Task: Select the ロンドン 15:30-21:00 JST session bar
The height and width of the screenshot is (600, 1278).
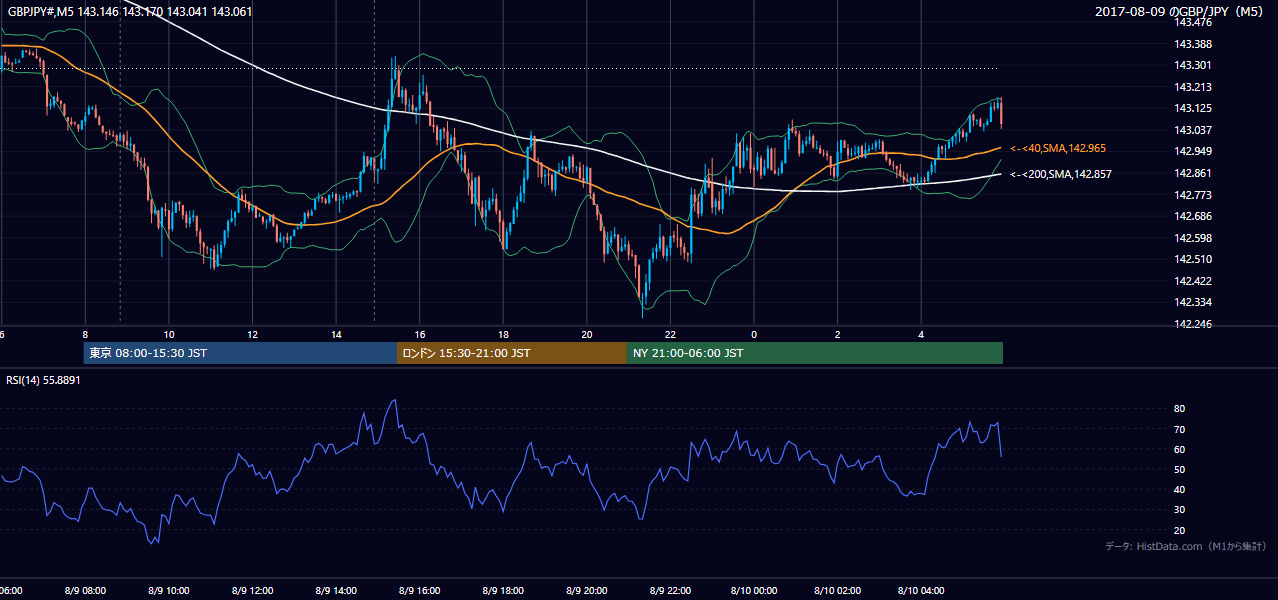Action: (512, 353)
